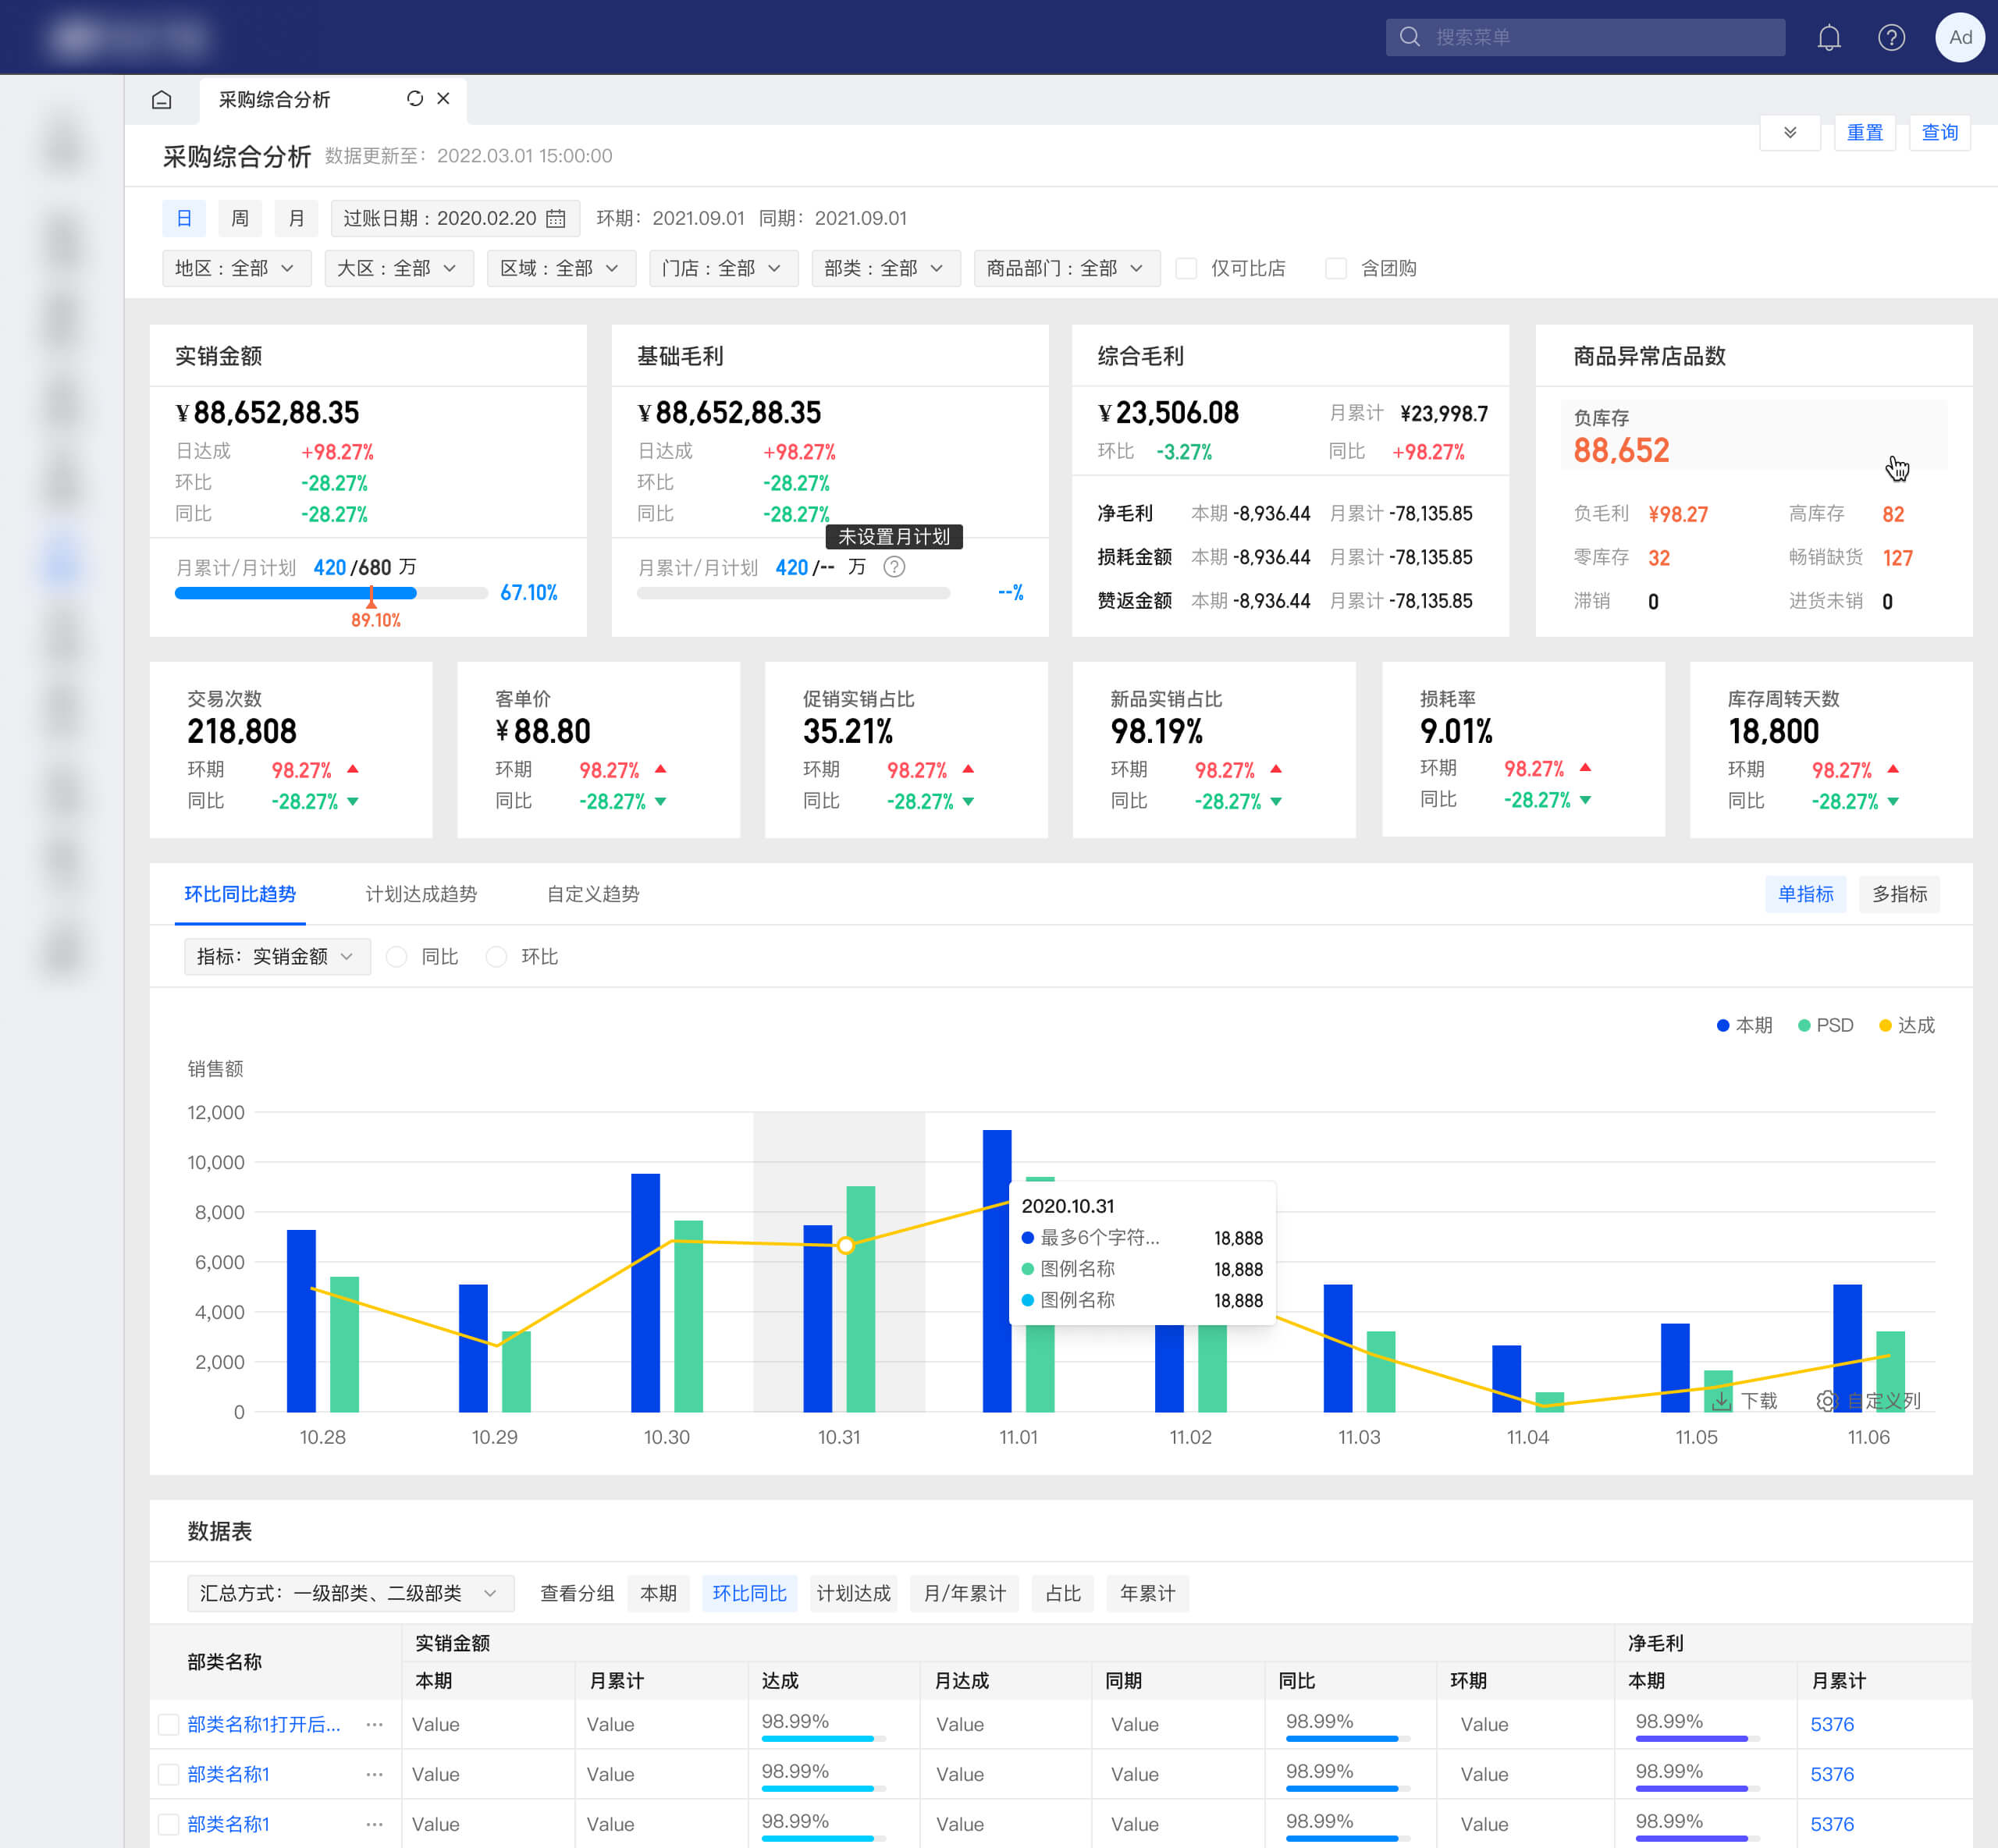Select the 环比 radio button
This screenshot has height=1848, width=1998.
pos(496,957)
